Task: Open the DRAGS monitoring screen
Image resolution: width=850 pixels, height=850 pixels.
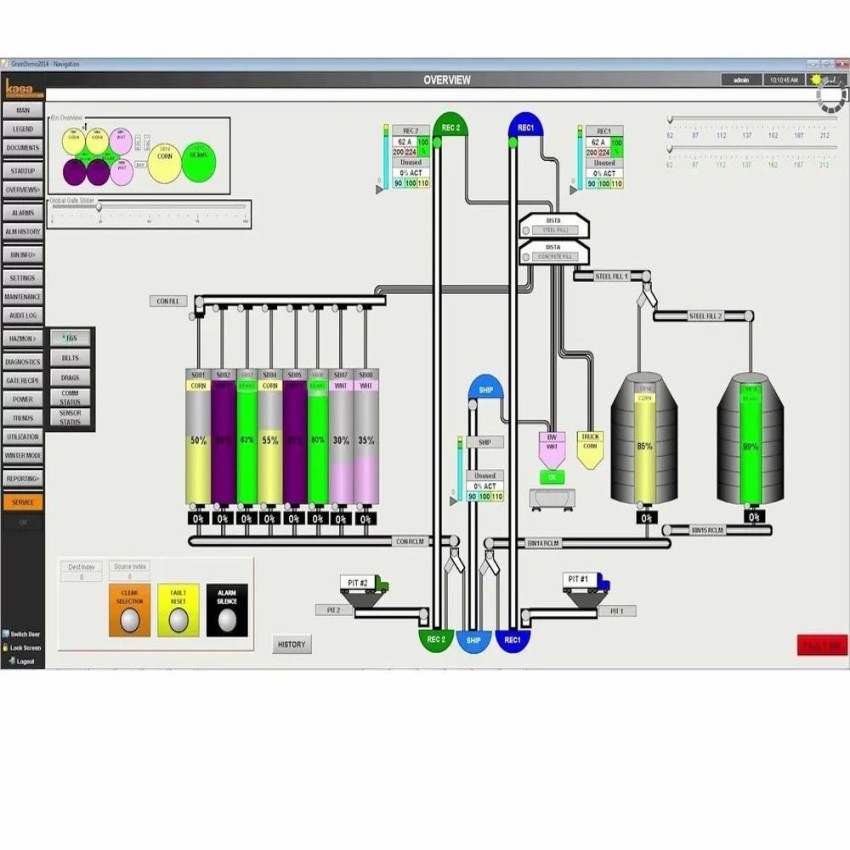Action: click(70, 377)
